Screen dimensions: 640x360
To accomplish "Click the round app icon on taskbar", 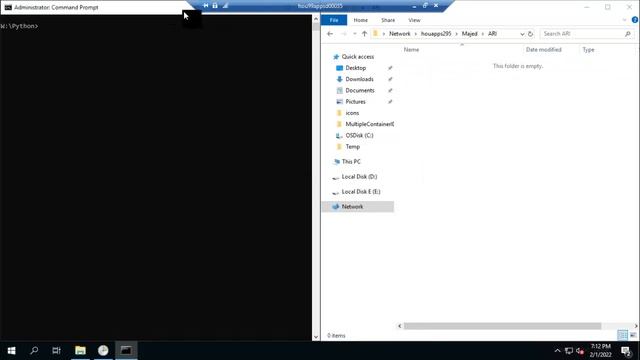I will tap(103, 350).
